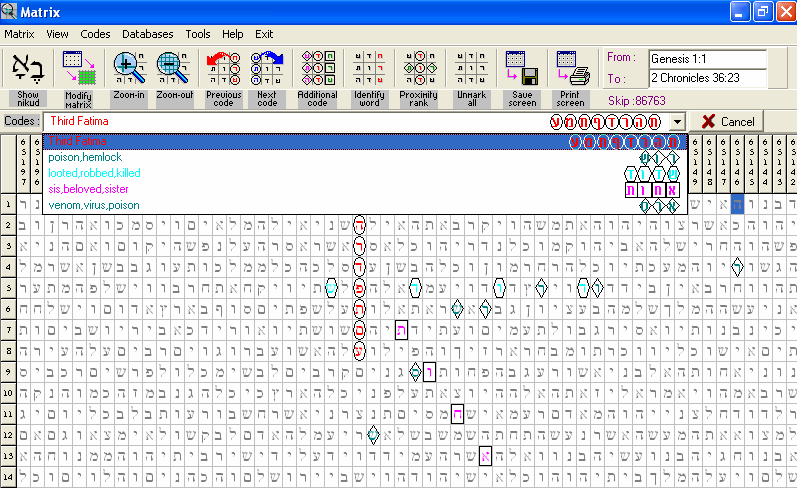The width and height of the screenshot is (797, 488).
Task: Click the Show nikud icon
Action: [x=27, y=68]
